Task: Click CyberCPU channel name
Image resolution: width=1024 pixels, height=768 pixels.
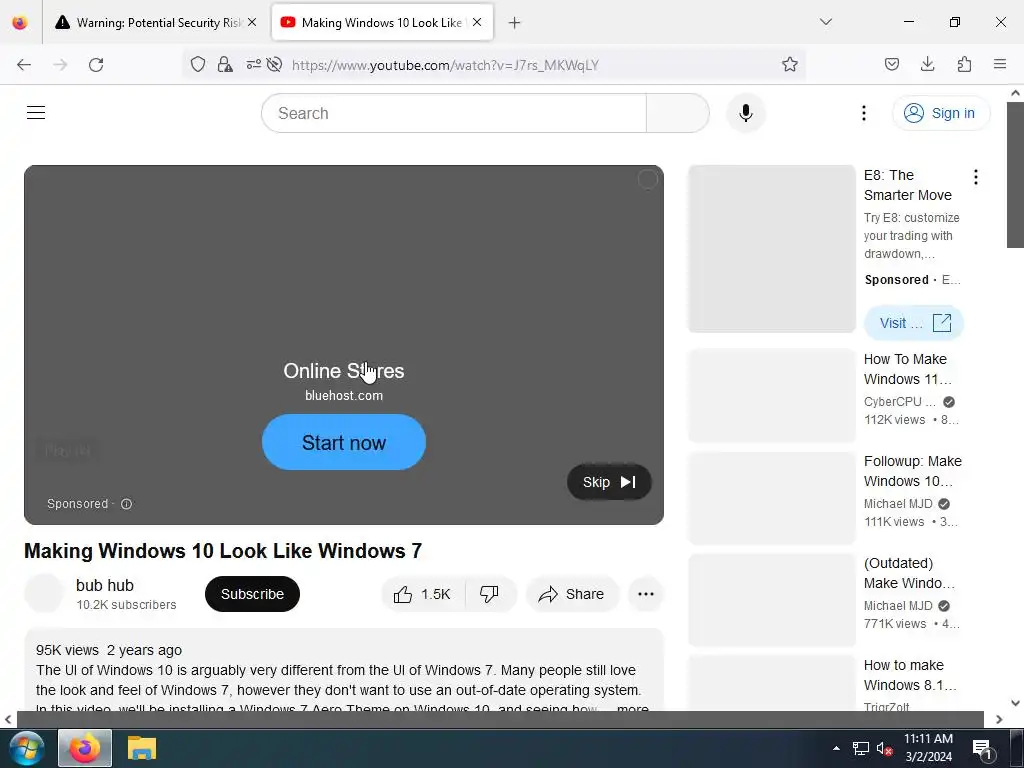Action: click(x=899, y=402)
